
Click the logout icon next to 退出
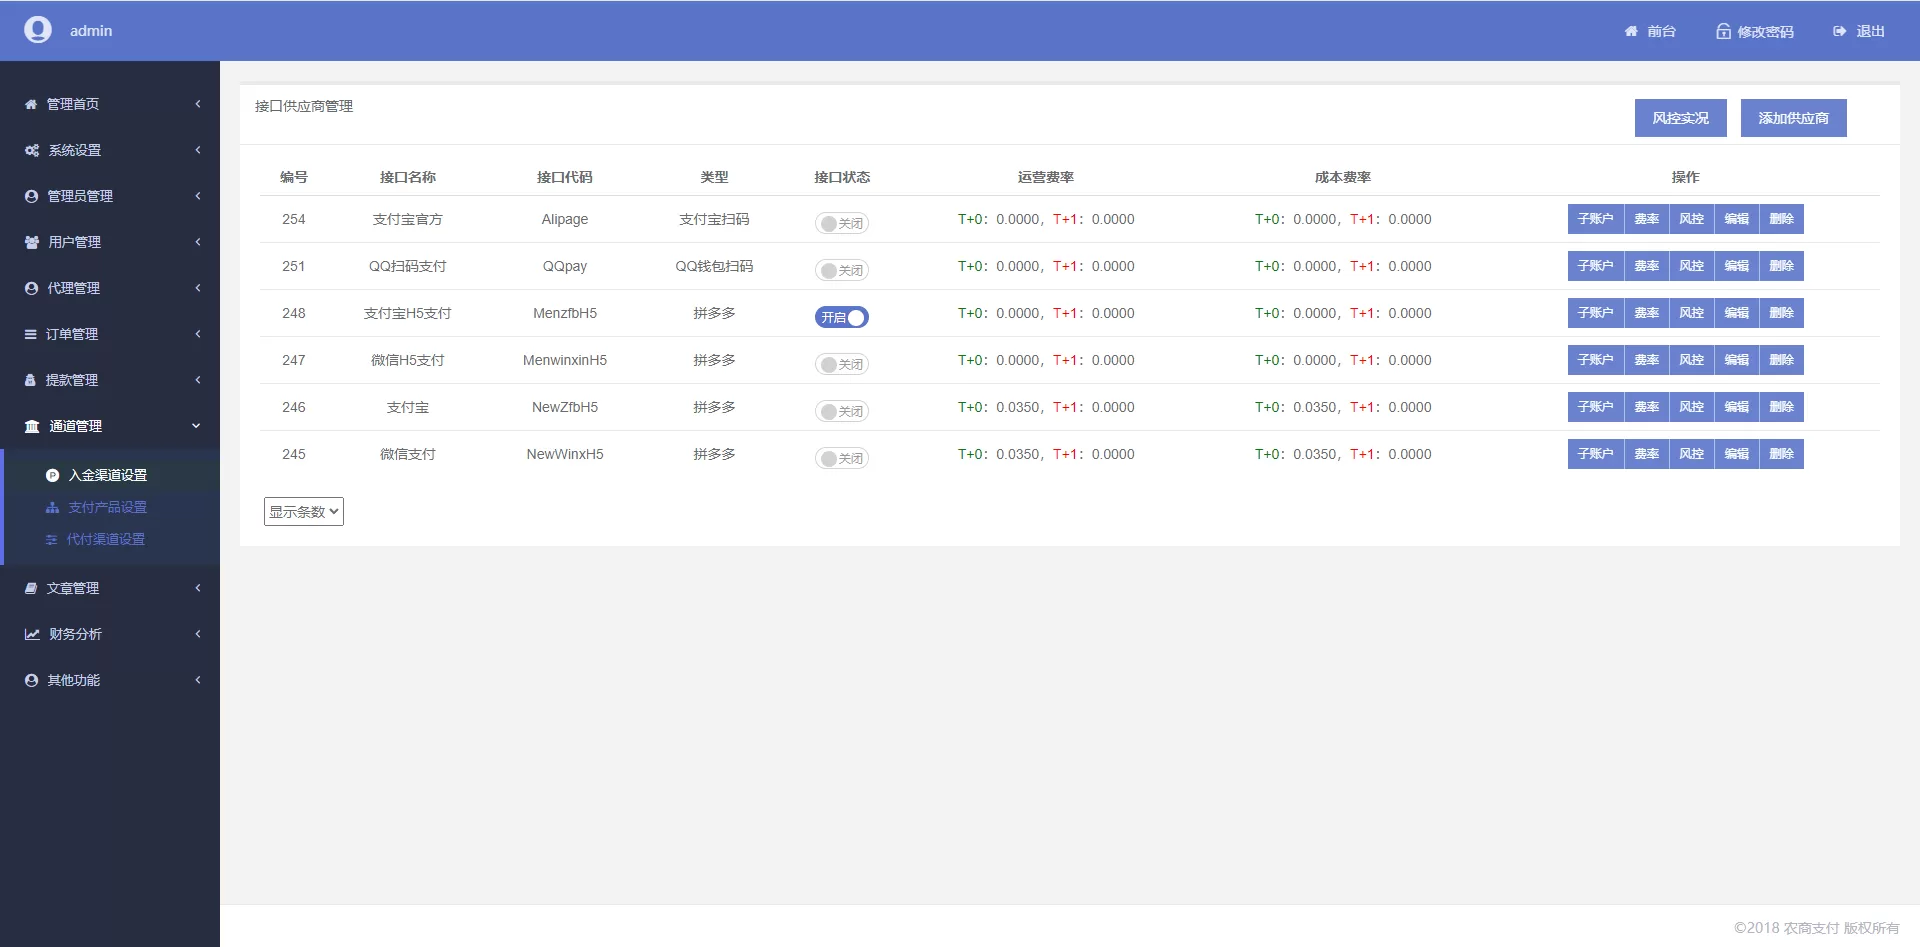point(1839,31)
